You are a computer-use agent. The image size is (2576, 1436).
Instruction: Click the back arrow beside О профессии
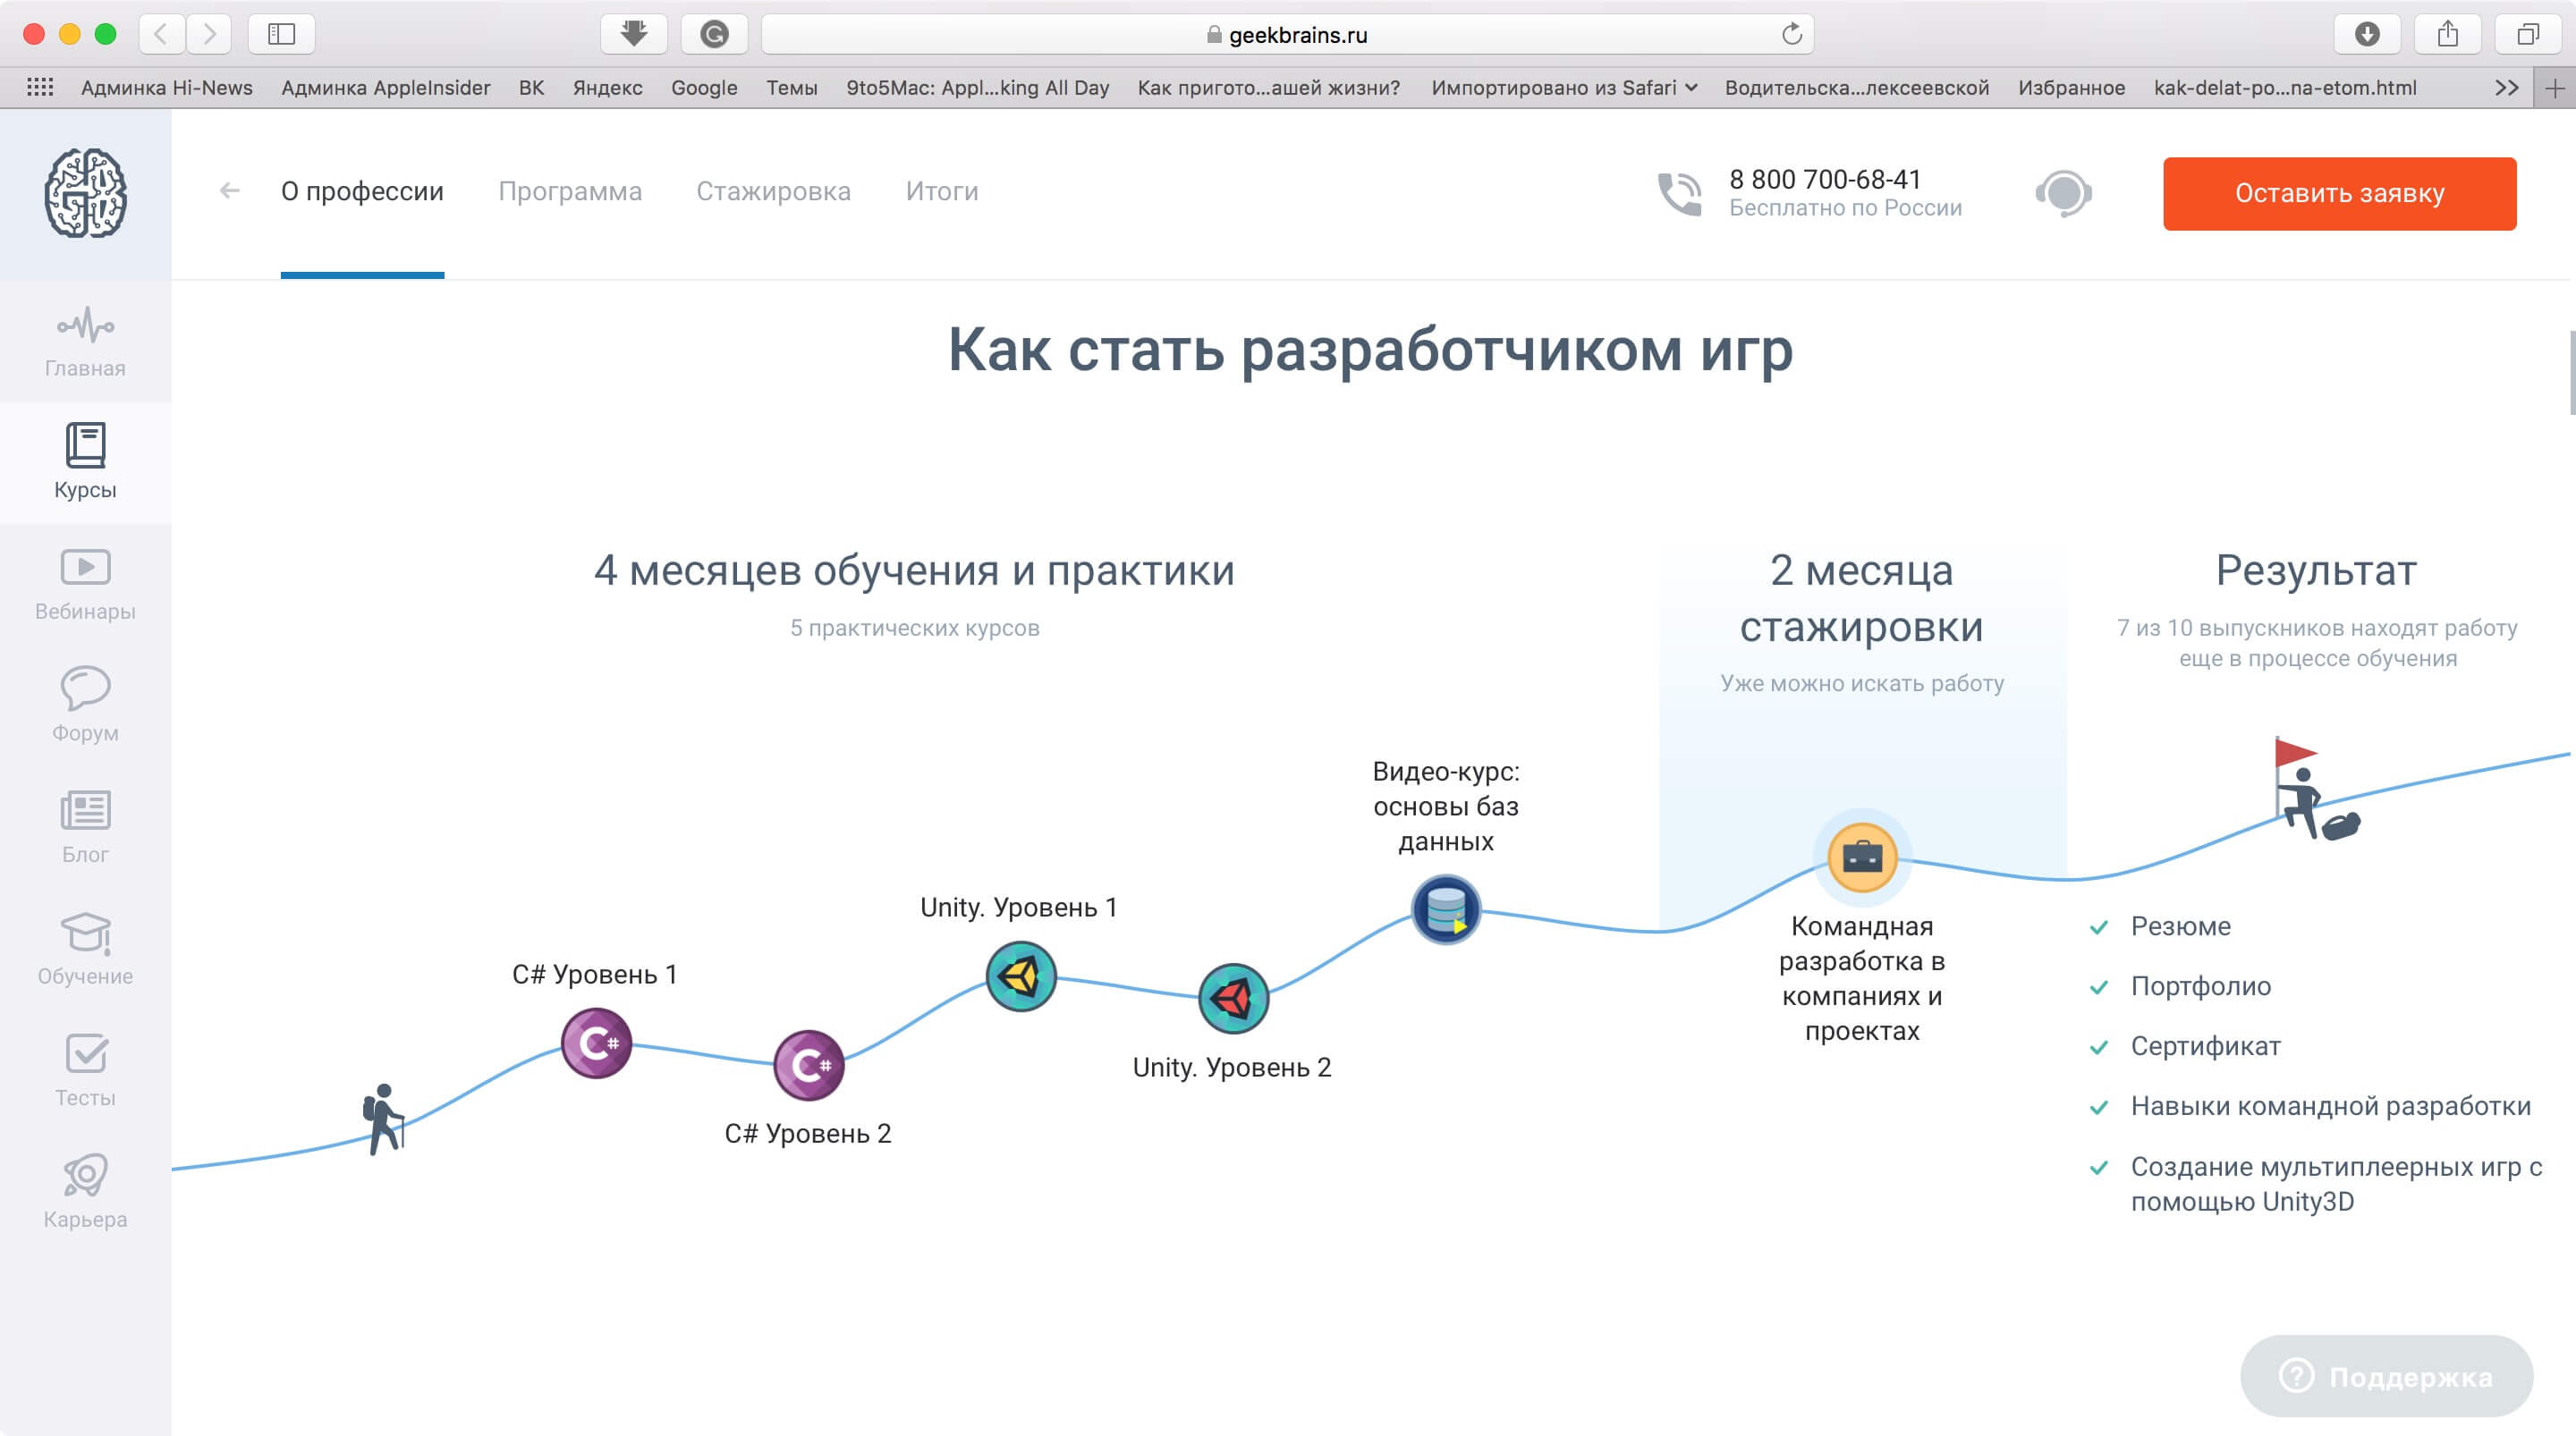[x=230, y=191]
